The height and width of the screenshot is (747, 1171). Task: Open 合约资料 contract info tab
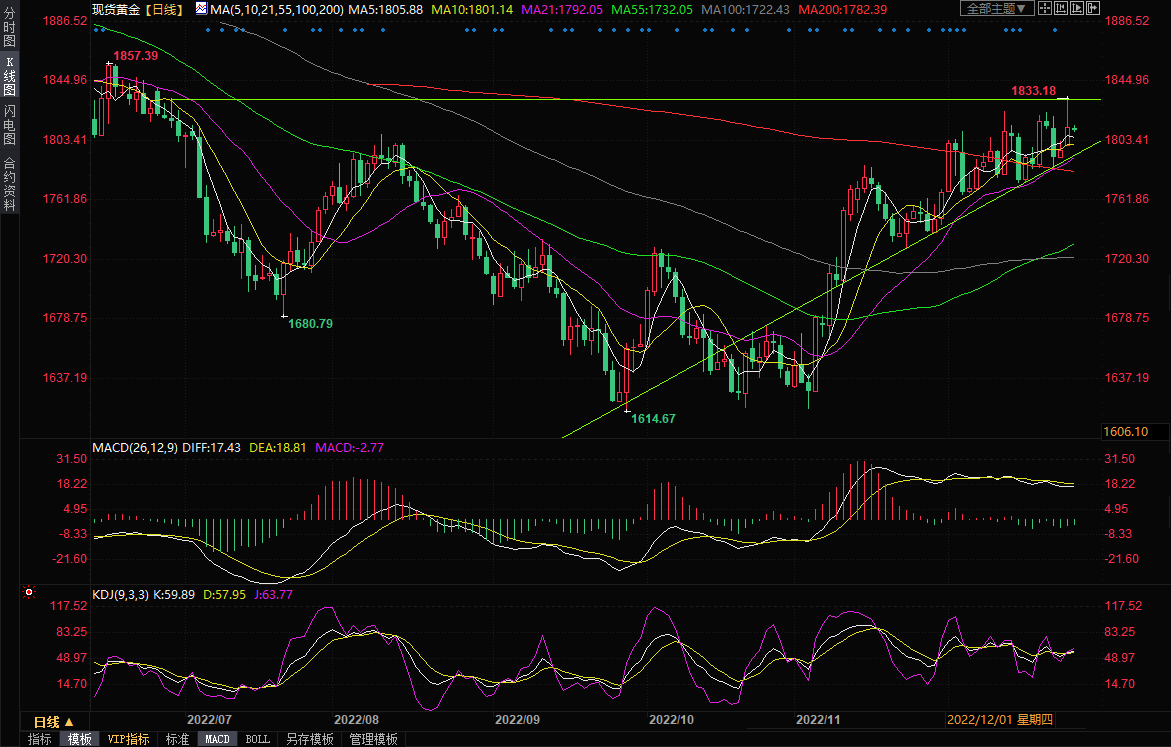(x=10, y=183)
